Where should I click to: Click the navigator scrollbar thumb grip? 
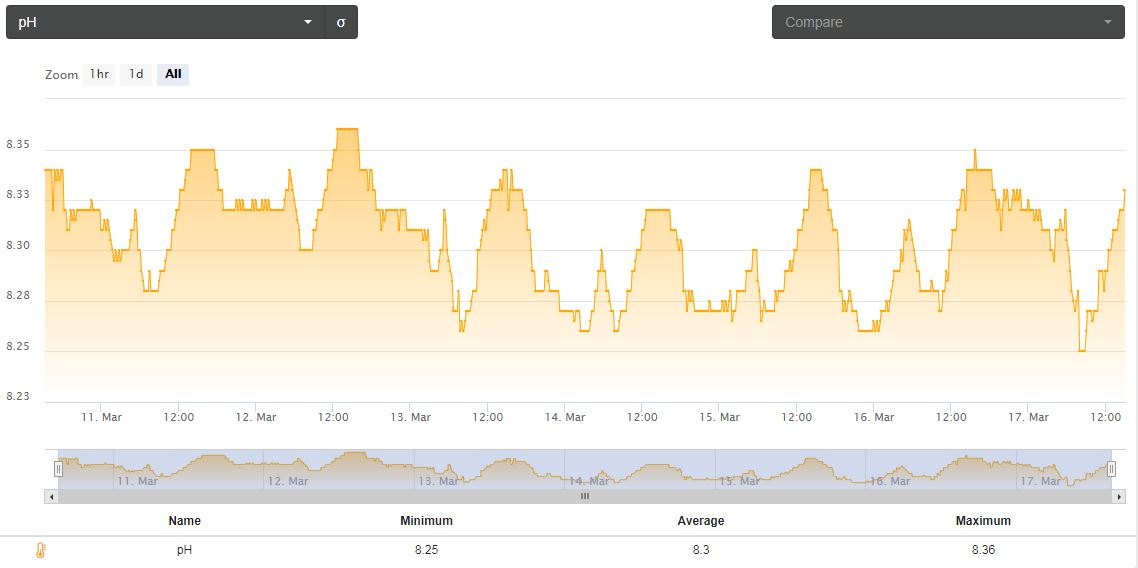pos(585,496)
